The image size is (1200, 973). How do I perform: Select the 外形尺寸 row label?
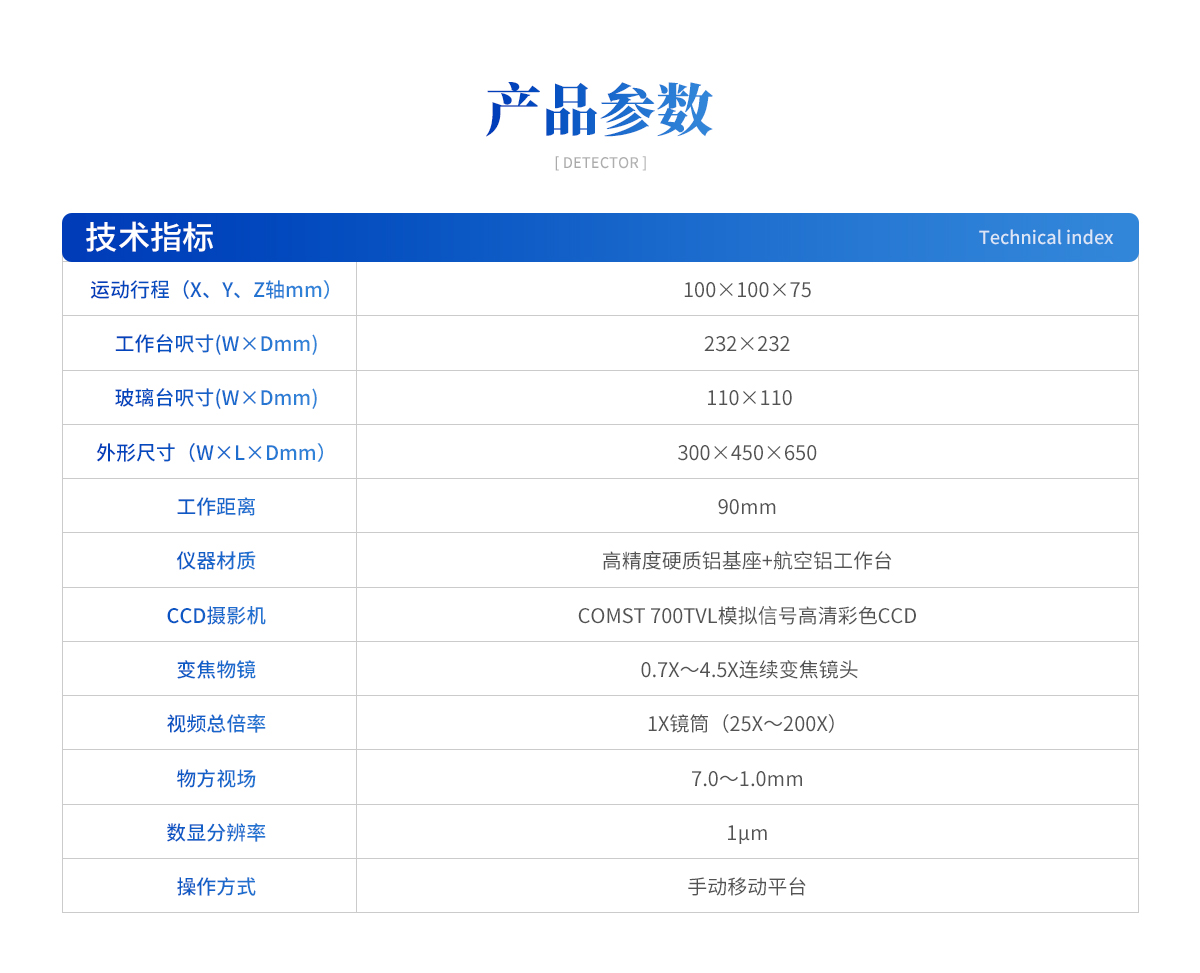(211, 453)
